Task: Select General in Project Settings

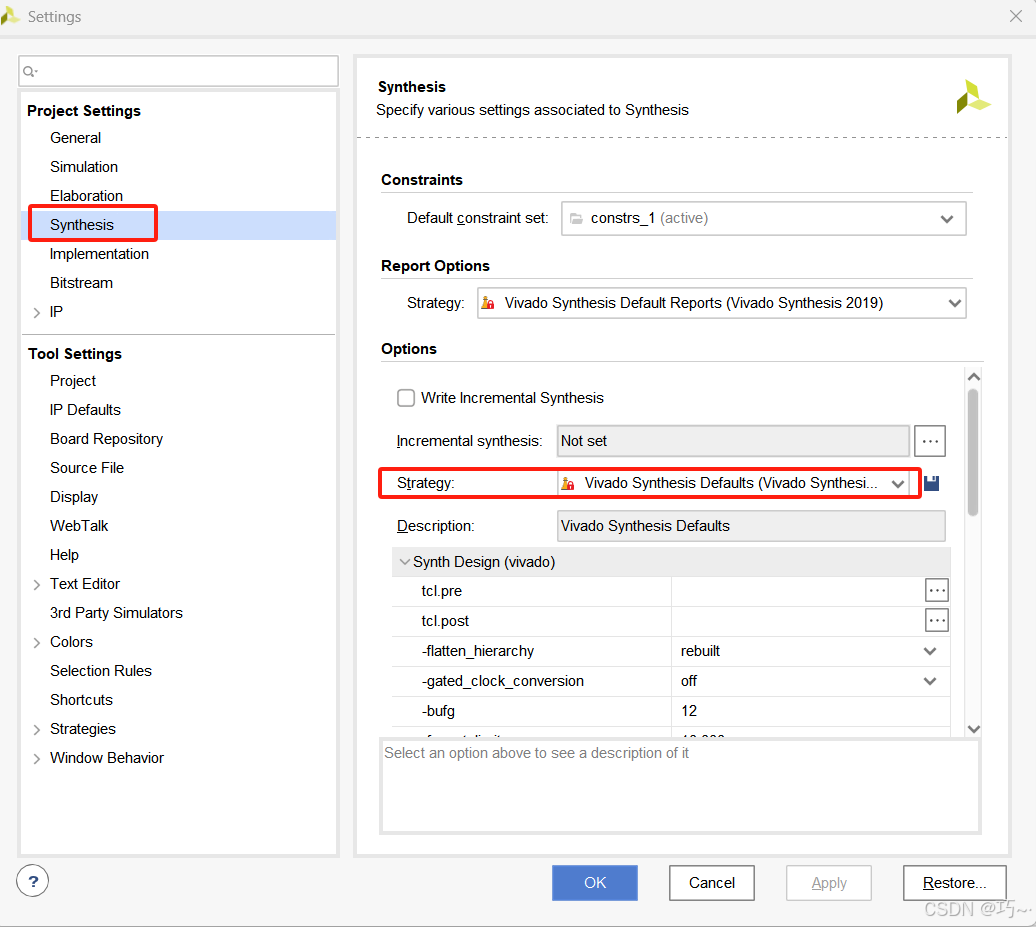Action: (x=75, y=138)
